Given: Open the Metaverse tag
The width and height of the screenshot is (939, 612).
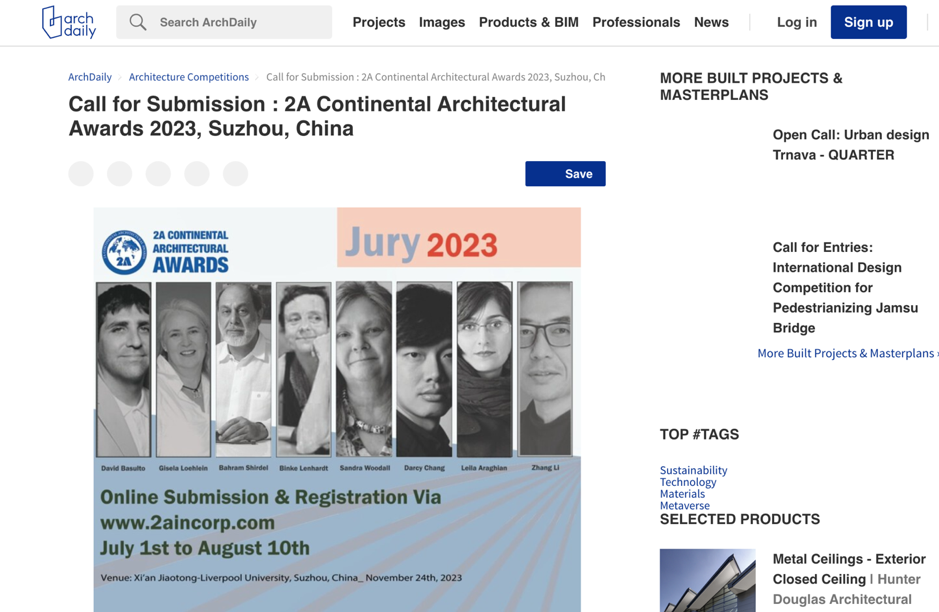Looking at the screenshot, I should (x=684, y=505).
